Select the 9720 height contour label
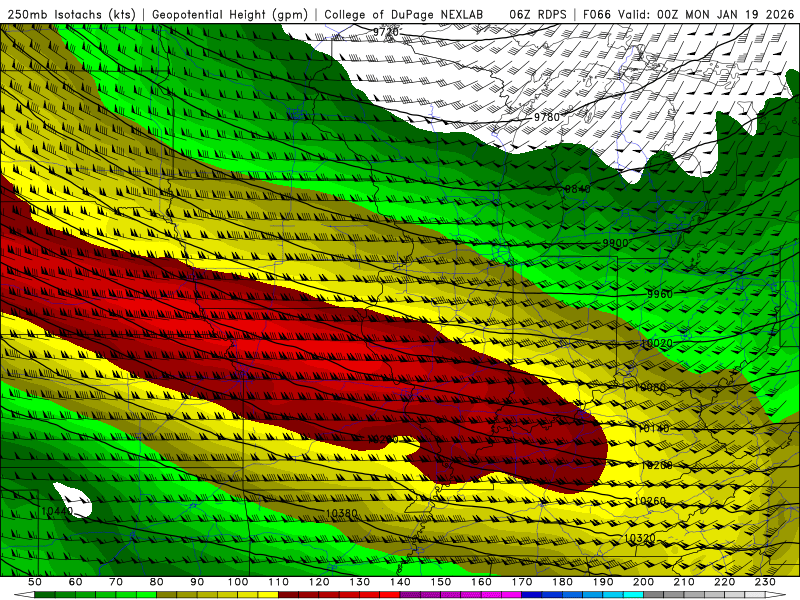The image size is (800, 600). click(386, 32)
